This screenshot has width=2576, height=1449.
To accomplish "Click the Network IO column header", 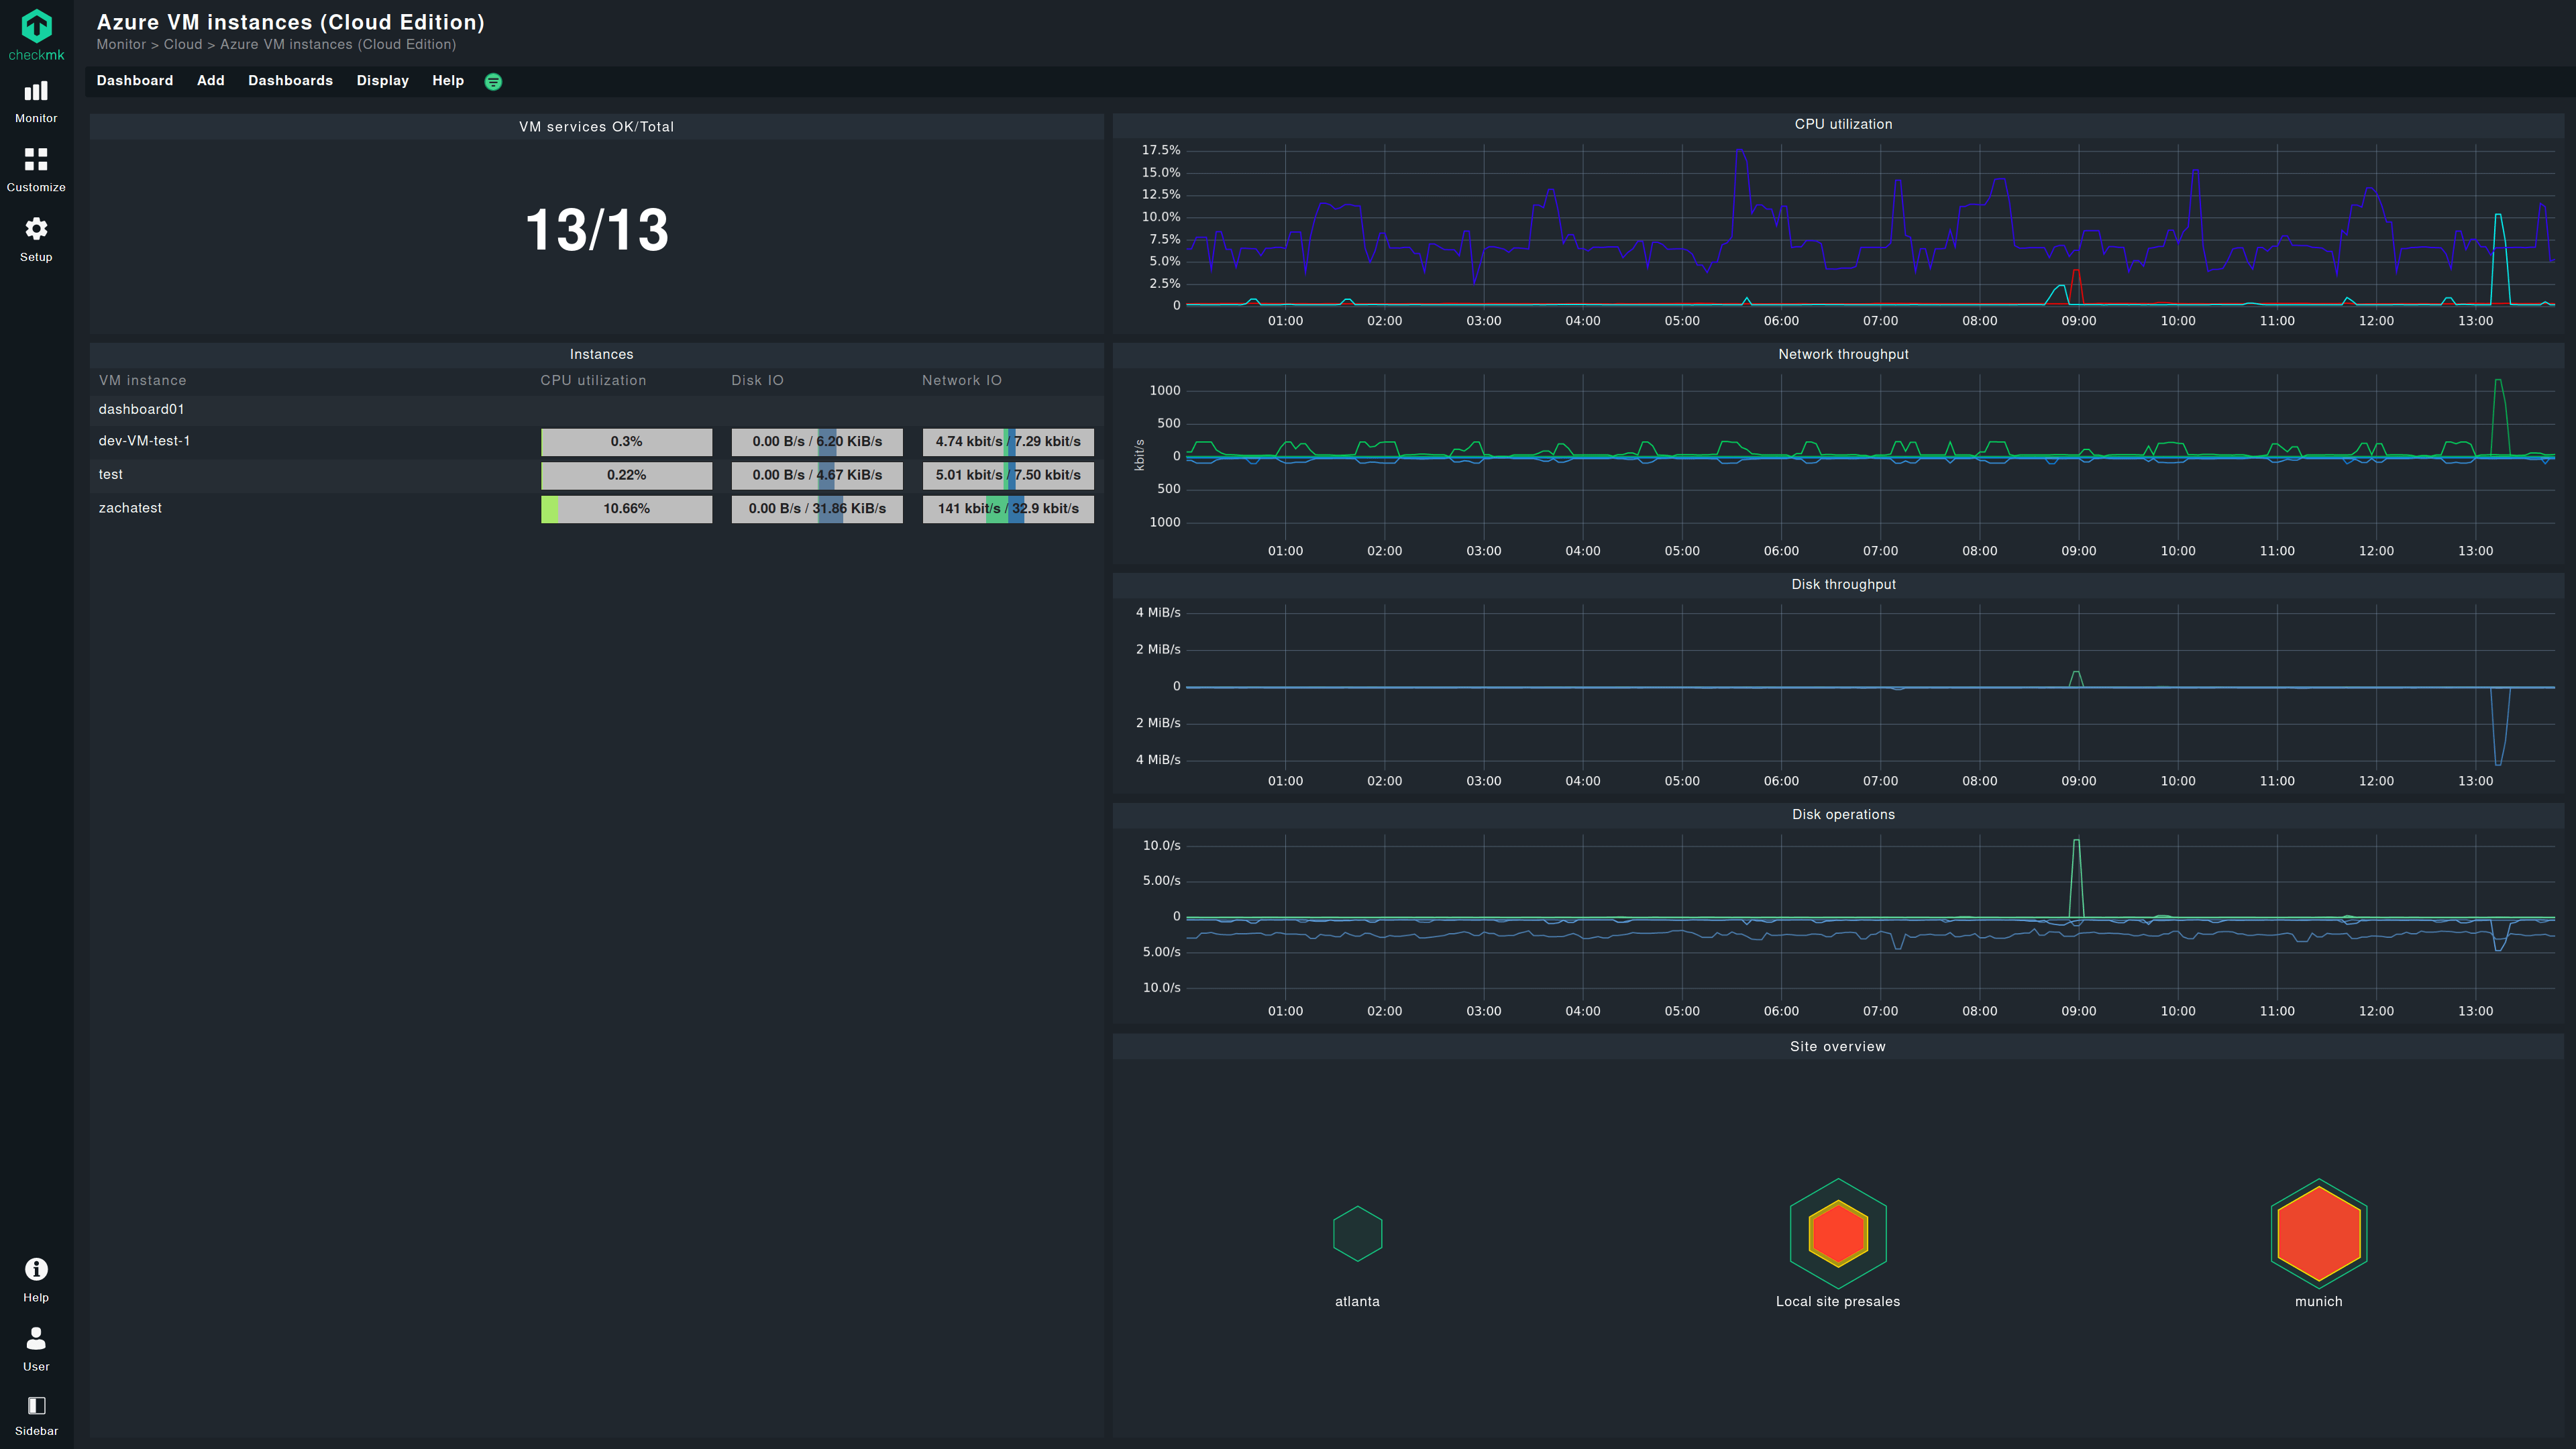I will tap(962, 381).
